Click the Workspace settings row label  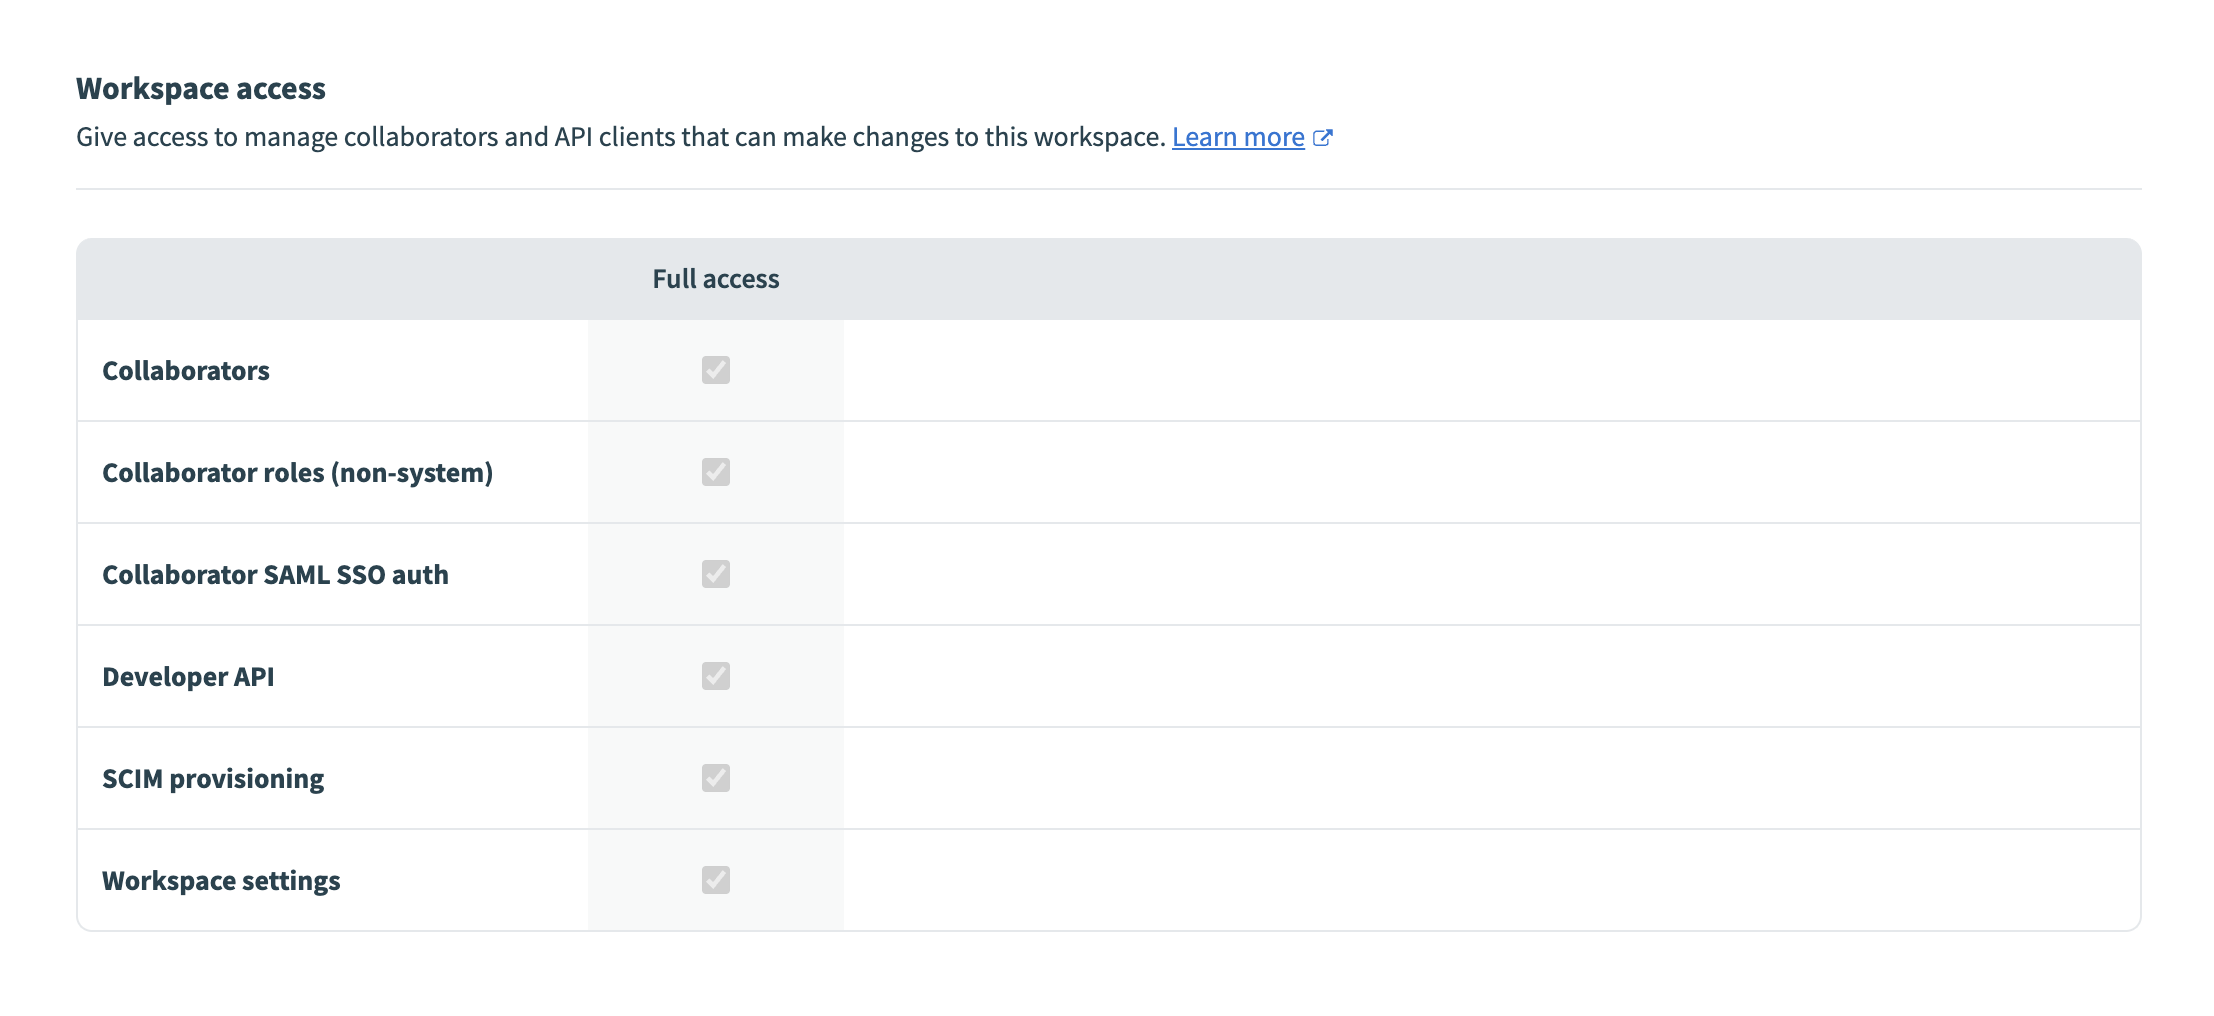[221, 881]
